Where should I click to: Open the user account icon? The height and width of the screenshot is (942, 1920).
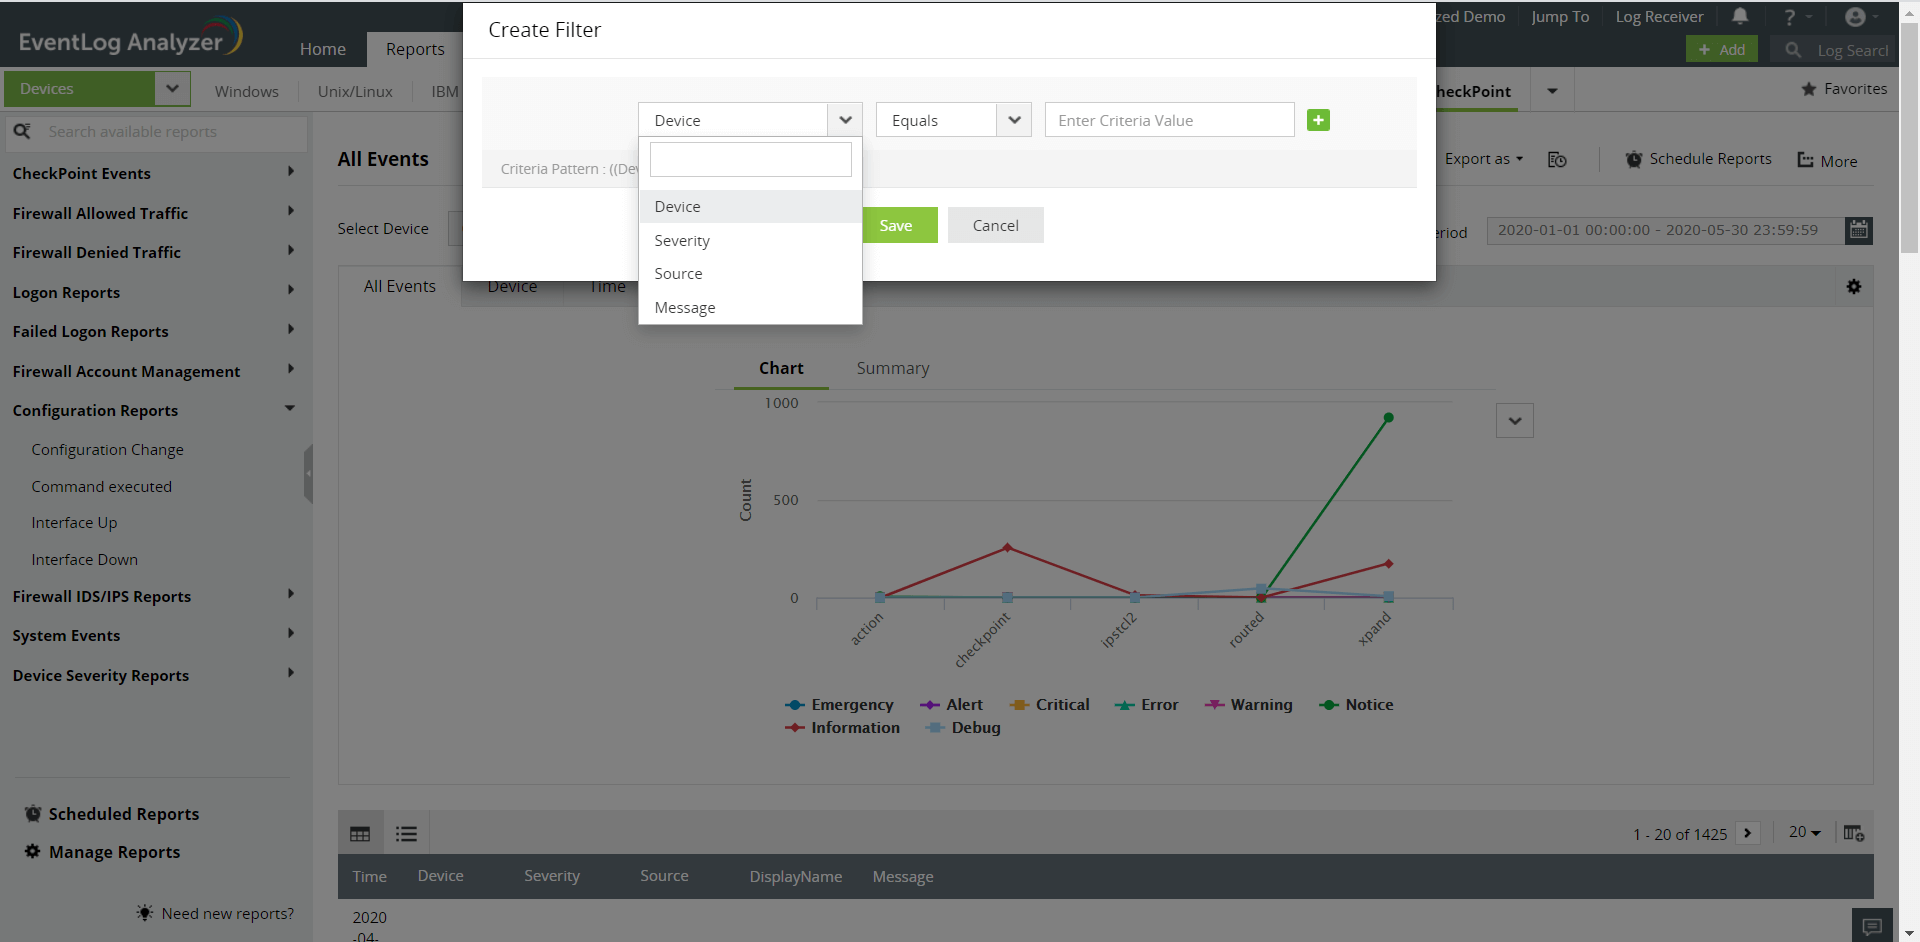click(1855, 16)
